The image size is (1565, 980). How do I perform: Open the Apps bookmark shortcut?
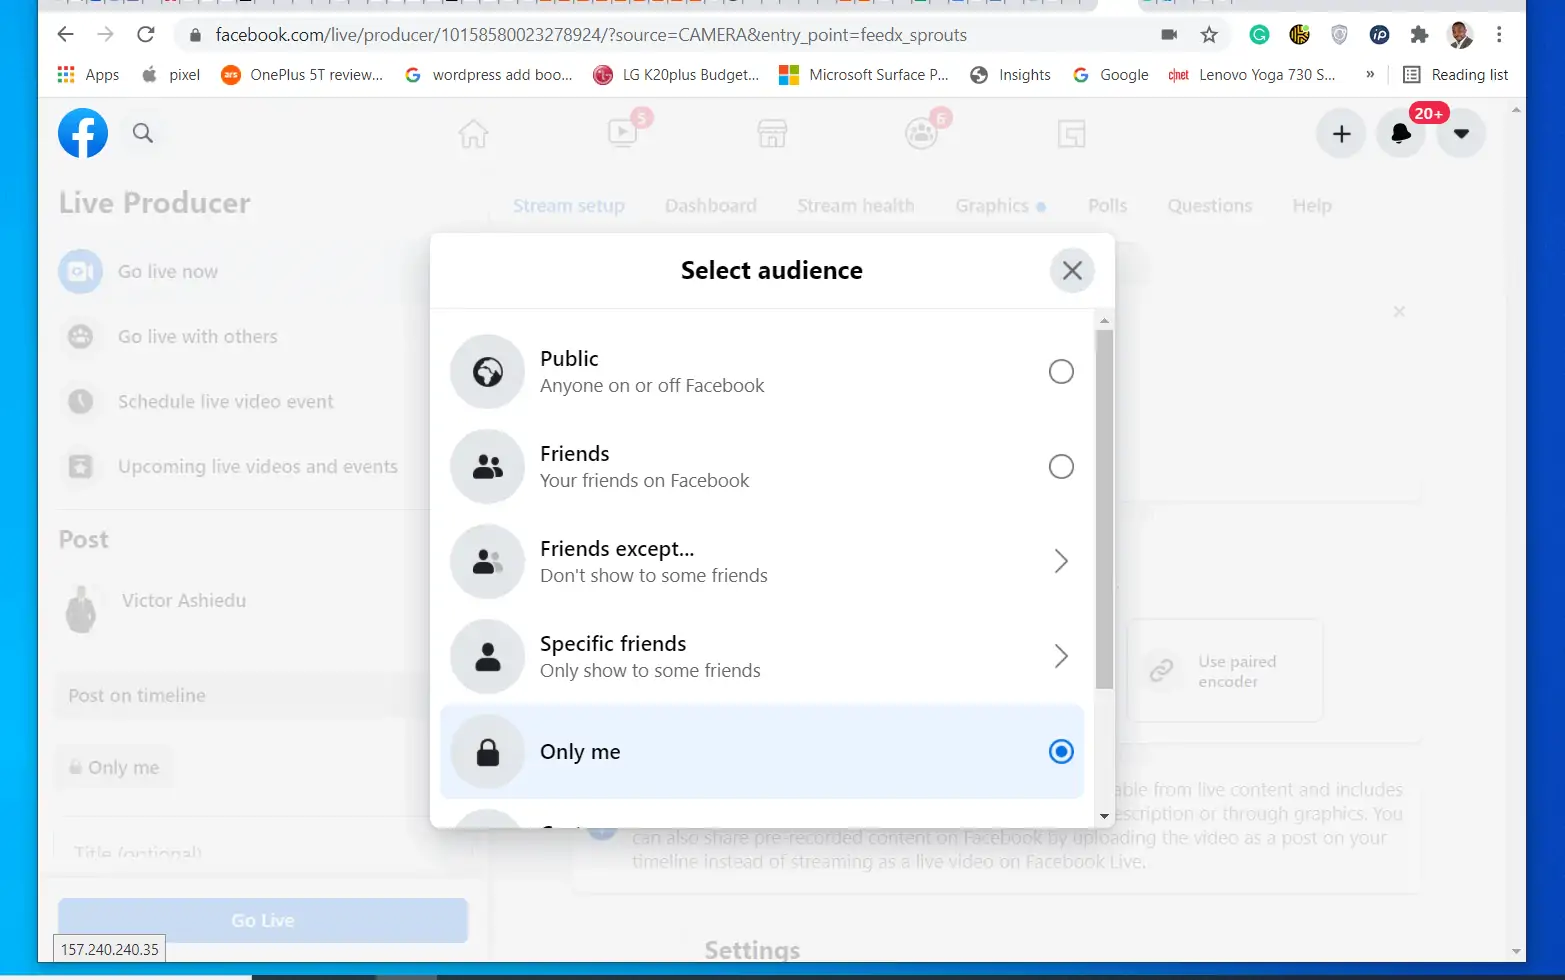pyautogui.click(x=88, y=75)
